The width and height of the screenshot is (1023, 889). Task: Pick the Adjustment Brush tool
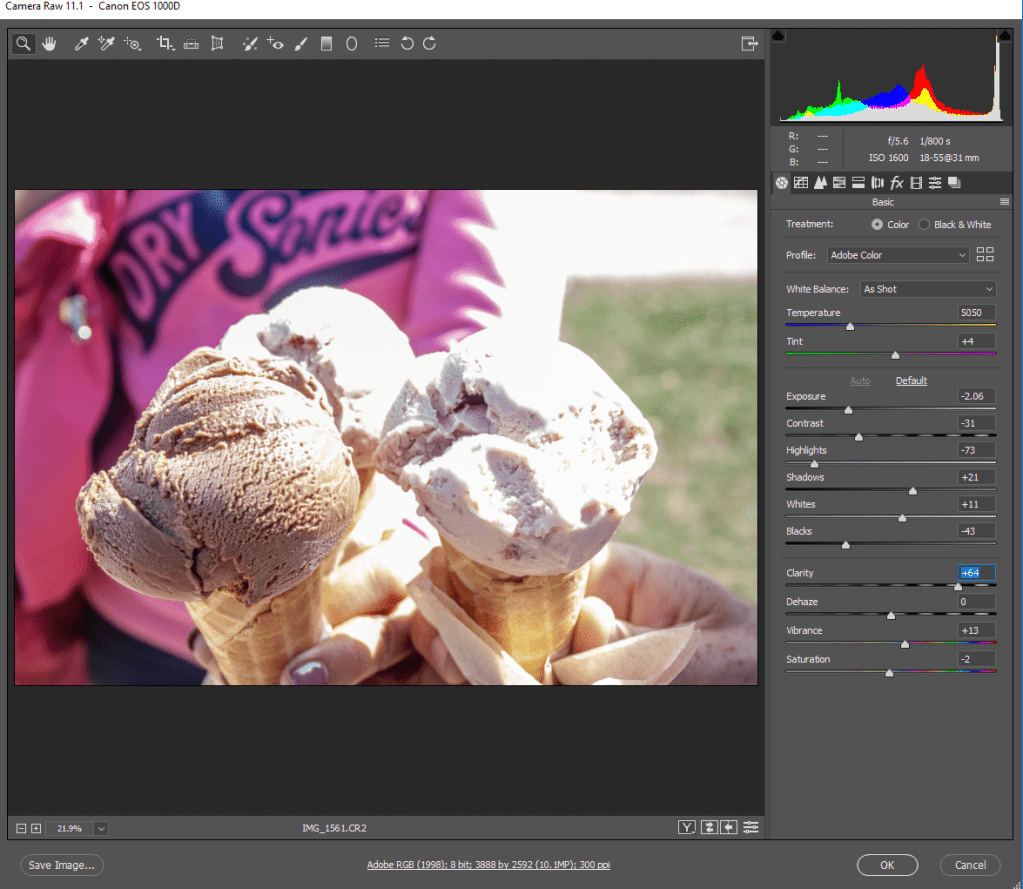301,44
